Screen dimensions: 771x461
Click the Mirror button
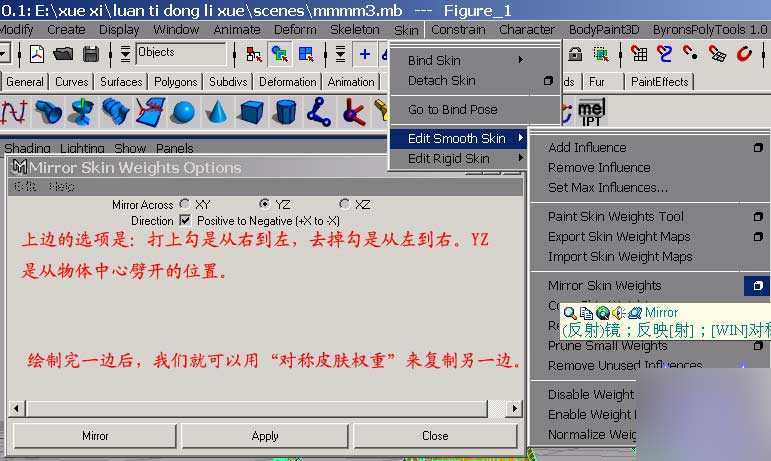(x=95, y=436)
